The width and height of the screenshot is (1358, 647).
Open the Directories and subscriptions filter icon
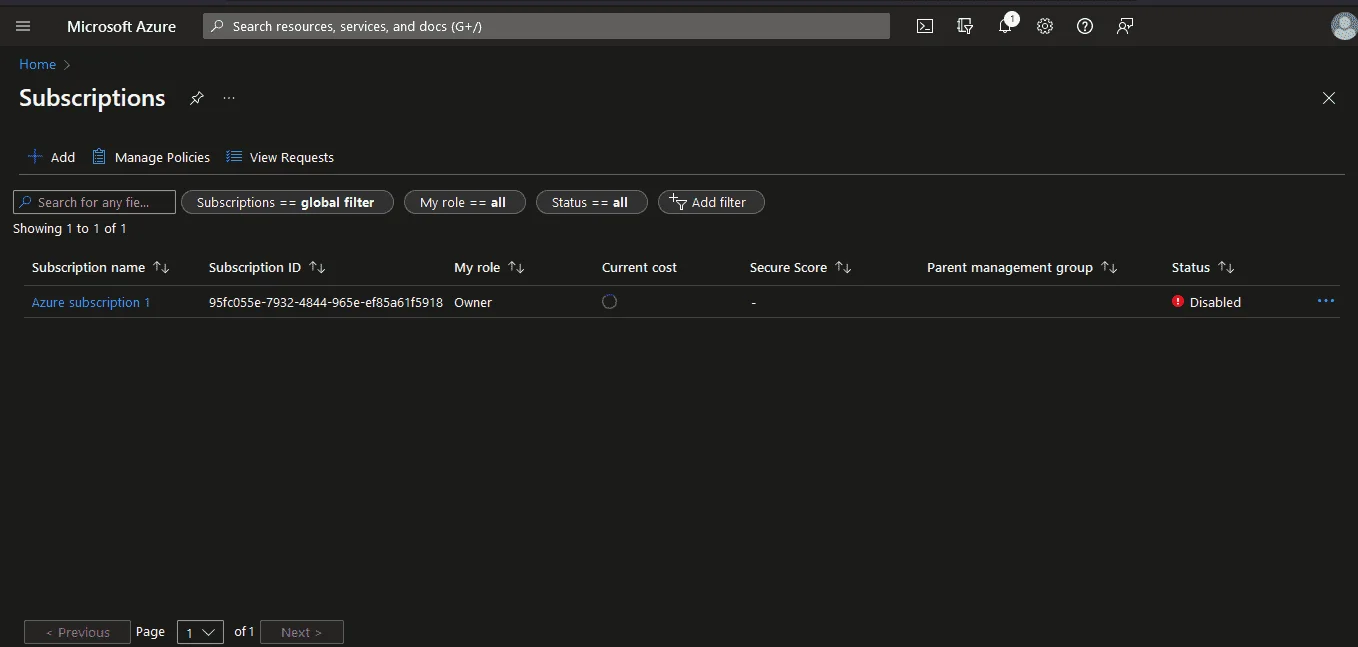coord(965,26)
